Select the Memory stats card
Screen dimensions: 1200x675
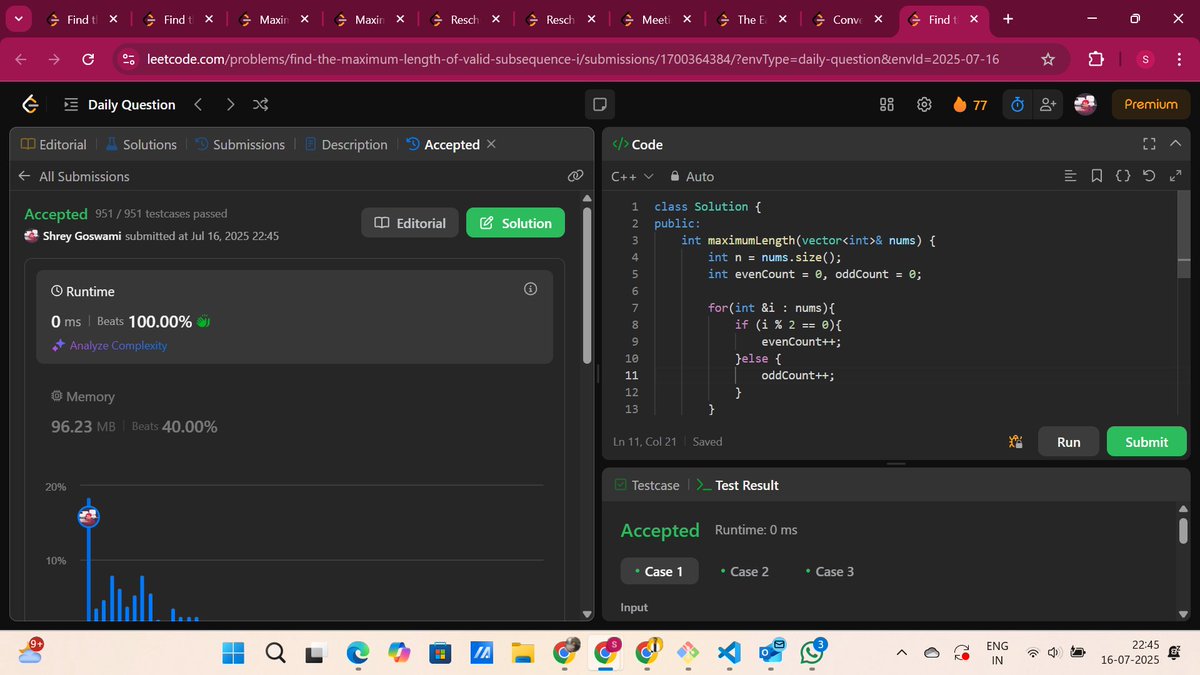click(x=294, y=412)
